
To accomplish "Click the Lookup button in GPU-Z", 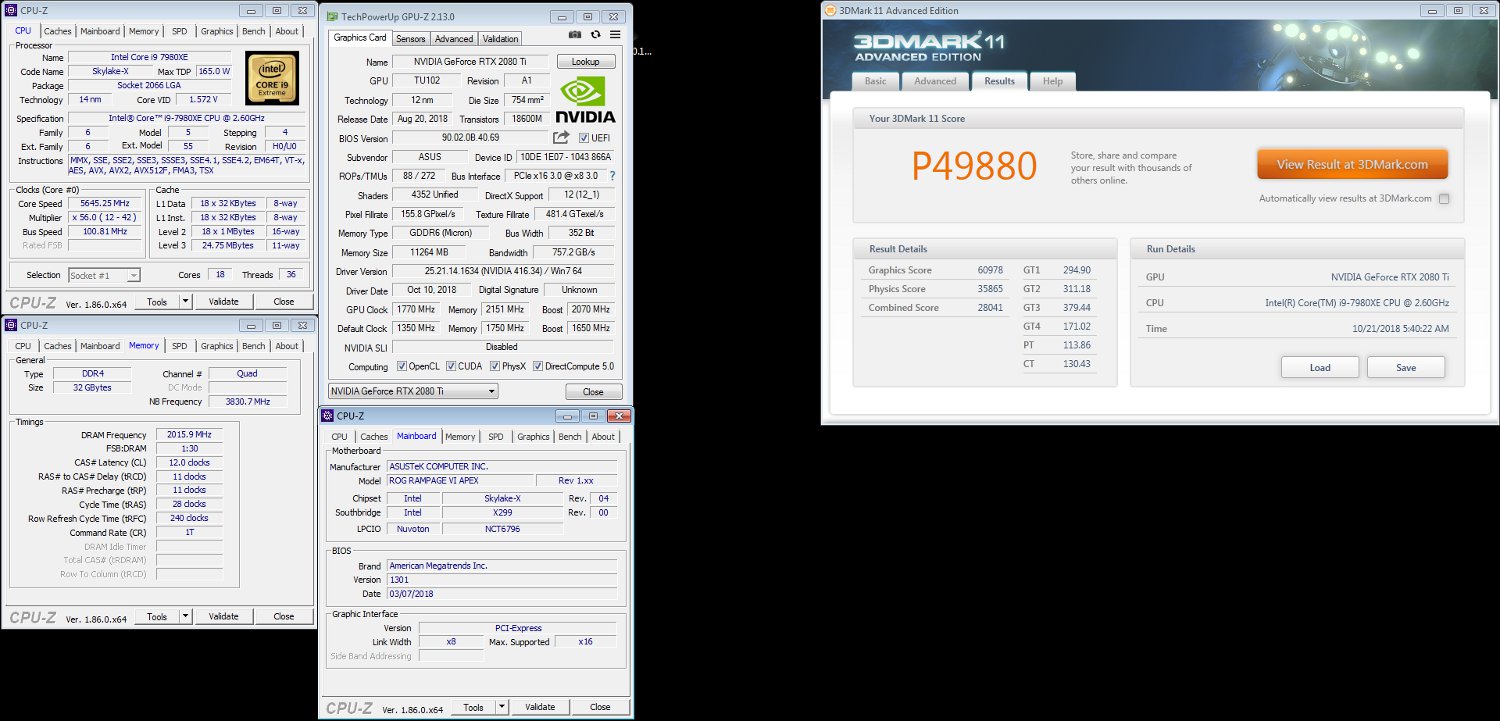I will coord(586,62).
